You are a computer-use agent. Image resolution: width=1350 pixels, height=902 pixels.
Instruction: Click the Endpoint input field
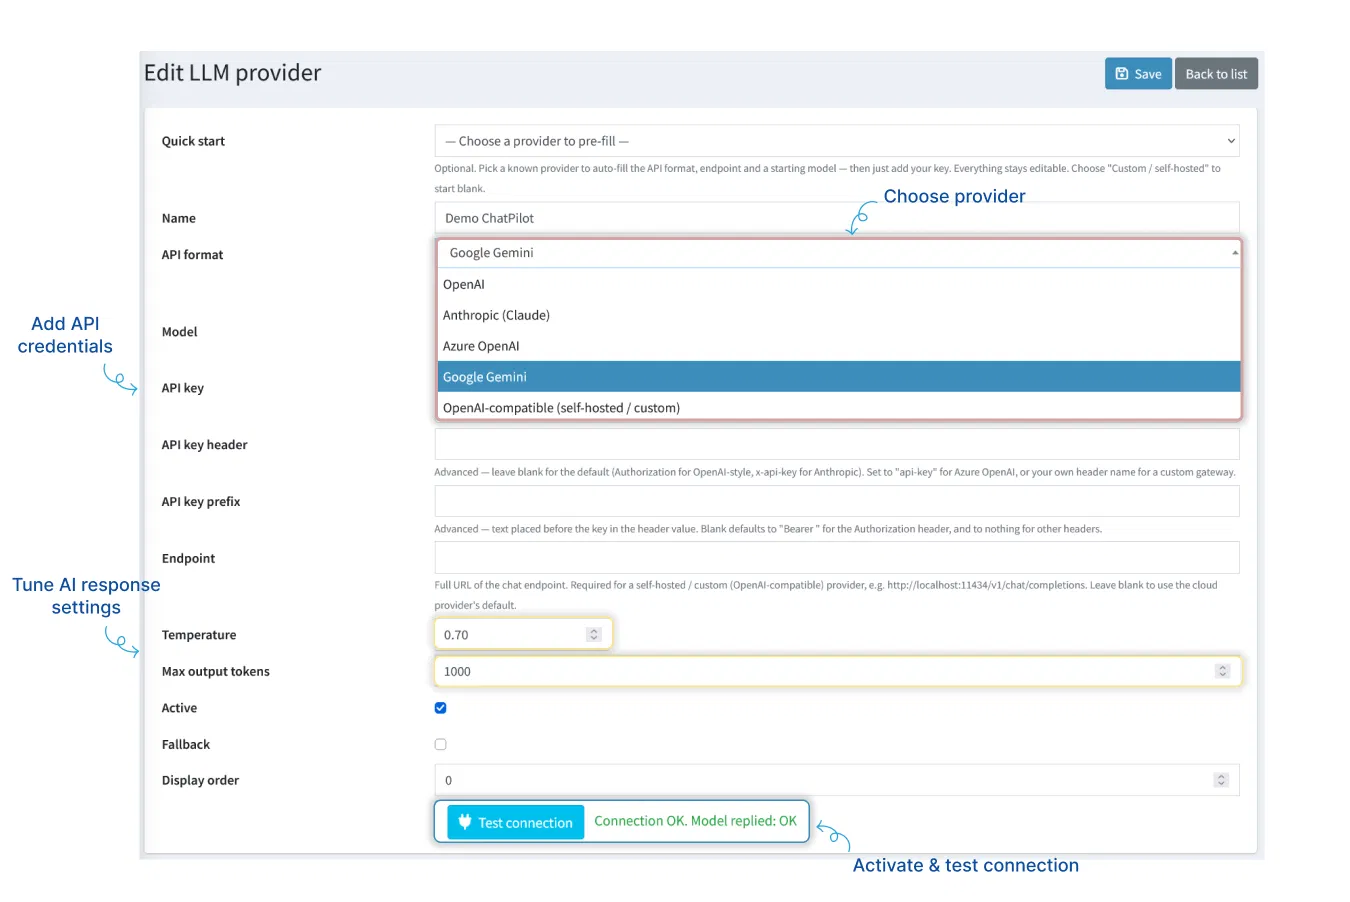tap(837, 558)
